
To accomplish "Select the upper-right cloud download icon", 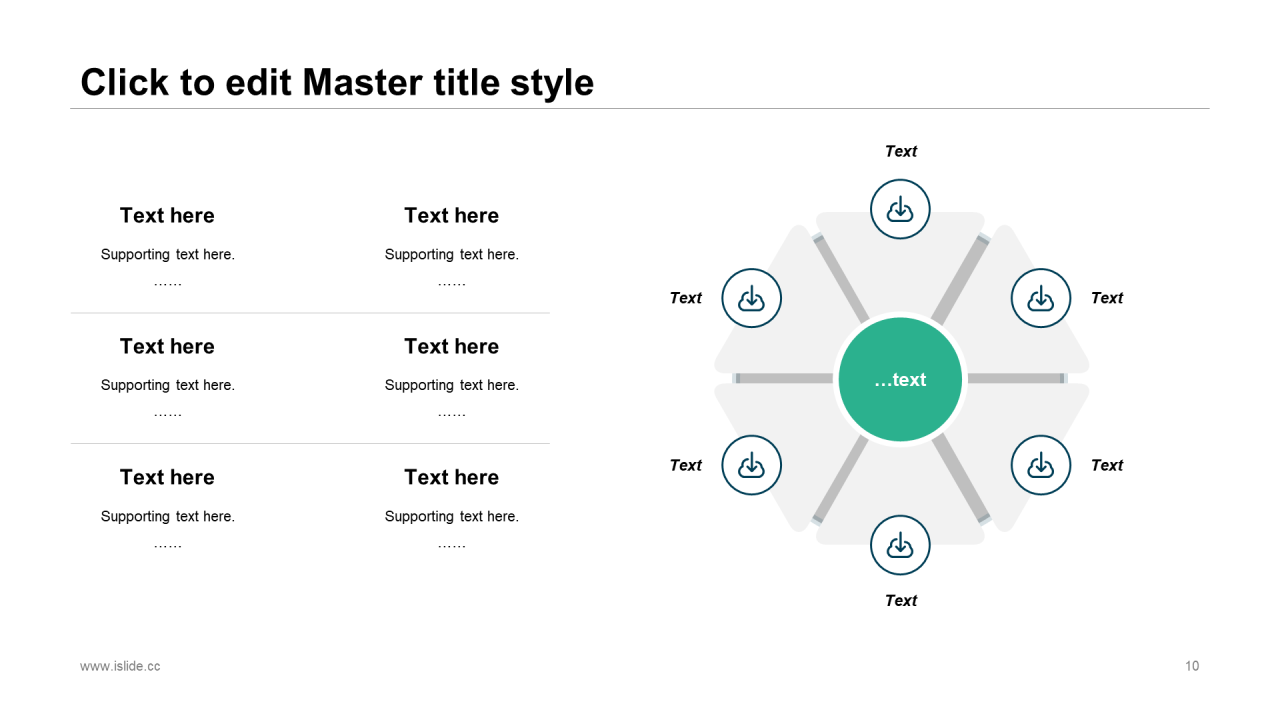I will tap(1041, 298).
